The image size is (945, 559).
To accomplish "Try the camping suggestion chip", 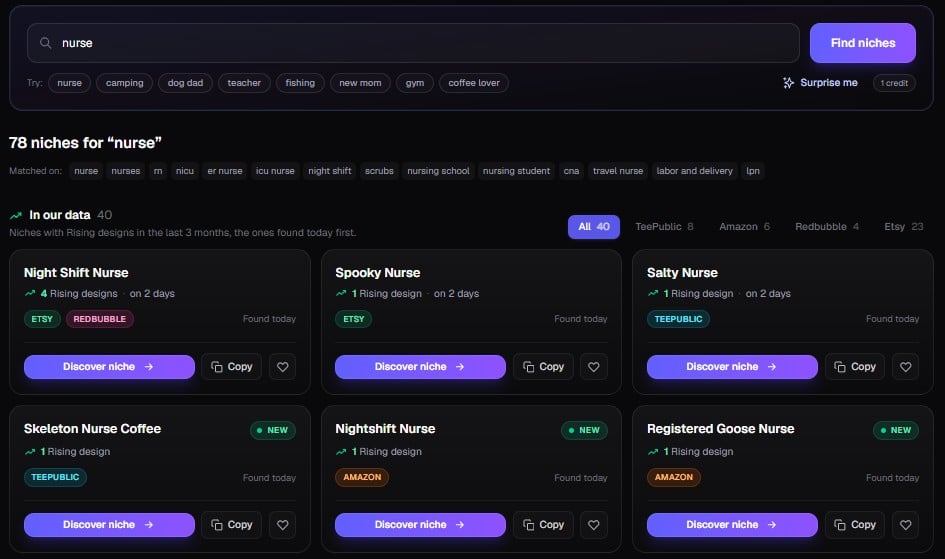I will point(125,83).
